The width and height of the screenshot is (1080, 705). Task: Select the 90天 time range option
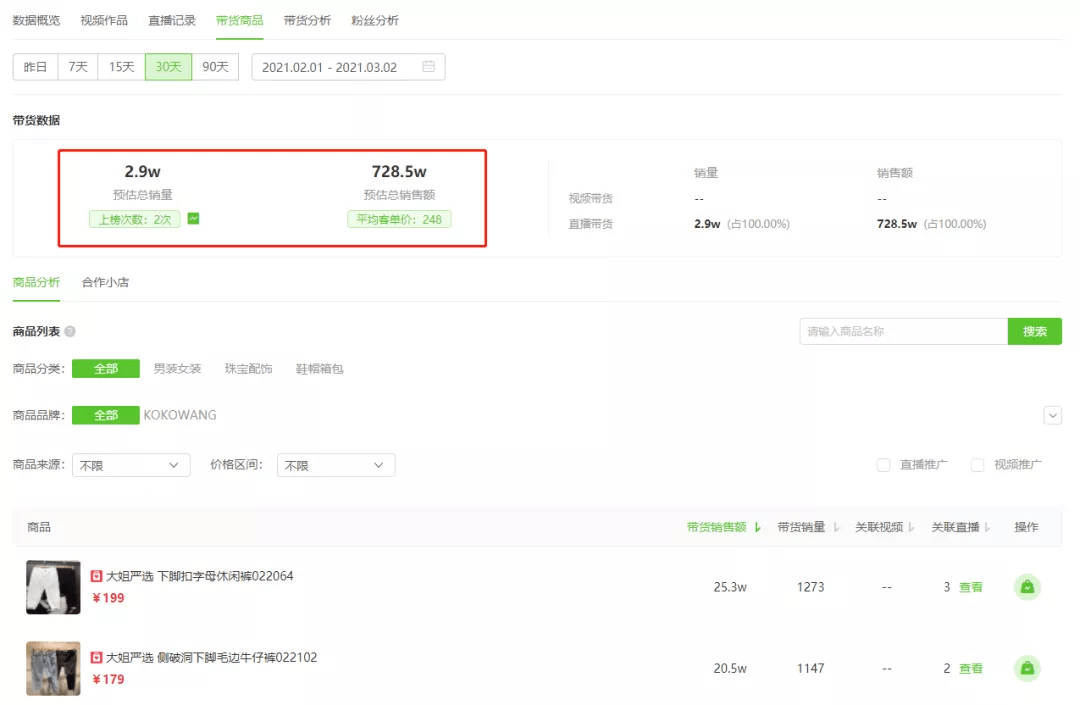[x=216, y=67]
